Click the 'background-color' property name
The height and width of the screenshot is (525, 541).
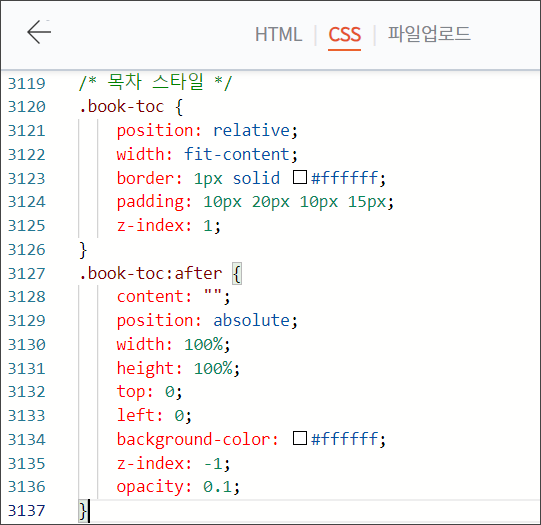point(193,439)
